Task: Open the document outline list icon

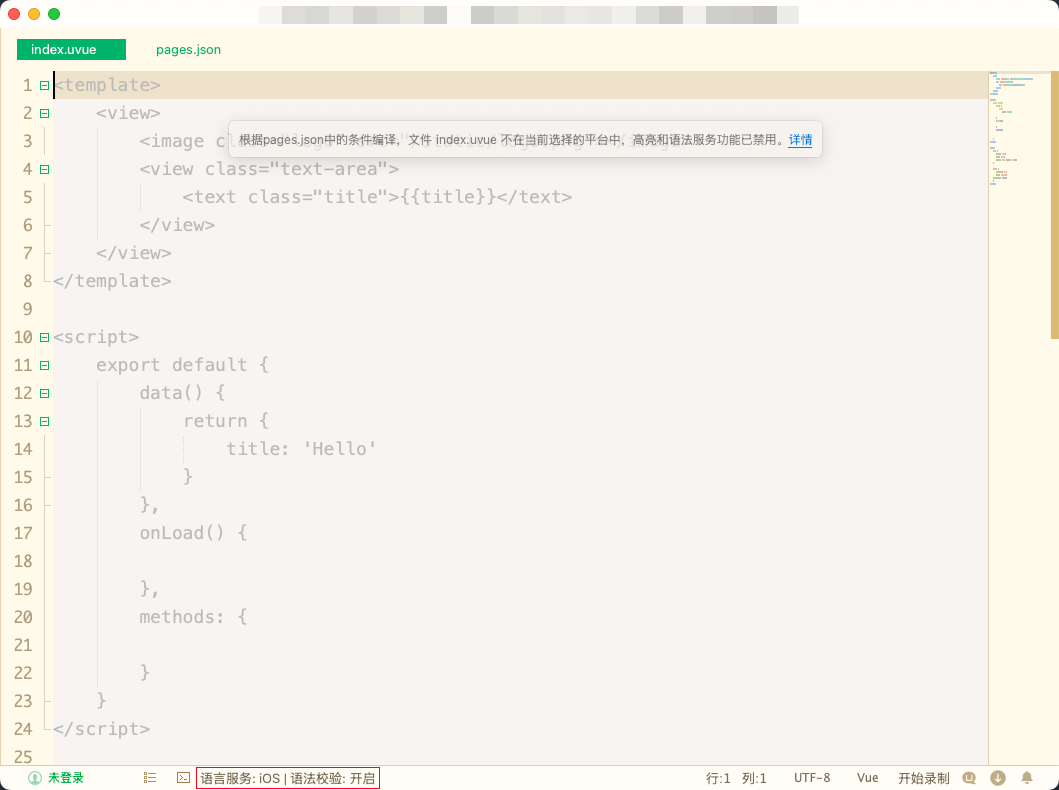Action: [x=150, y=778]
